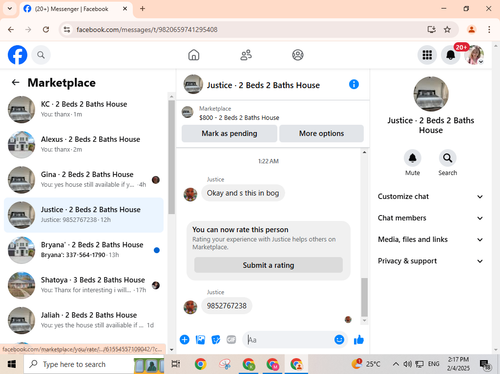The image size is (500, 374).
Task: Open Chrome three-dot menu
Action: click(x=489, y=30)
